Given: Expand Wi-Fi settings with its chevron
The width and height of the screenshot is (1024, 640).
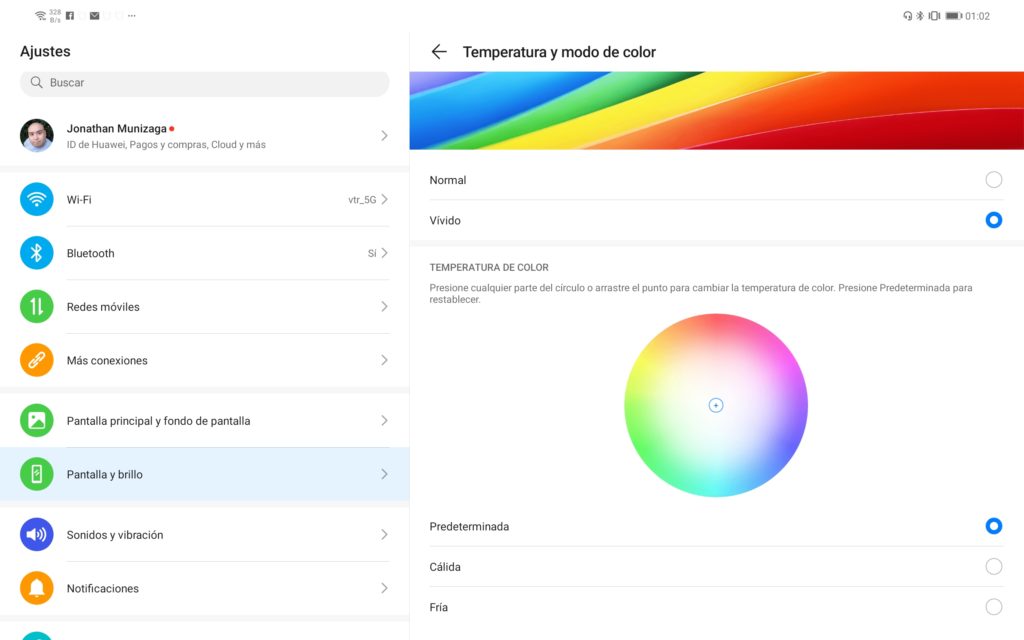Looking at the screenshot, I should tap(384, 200).
